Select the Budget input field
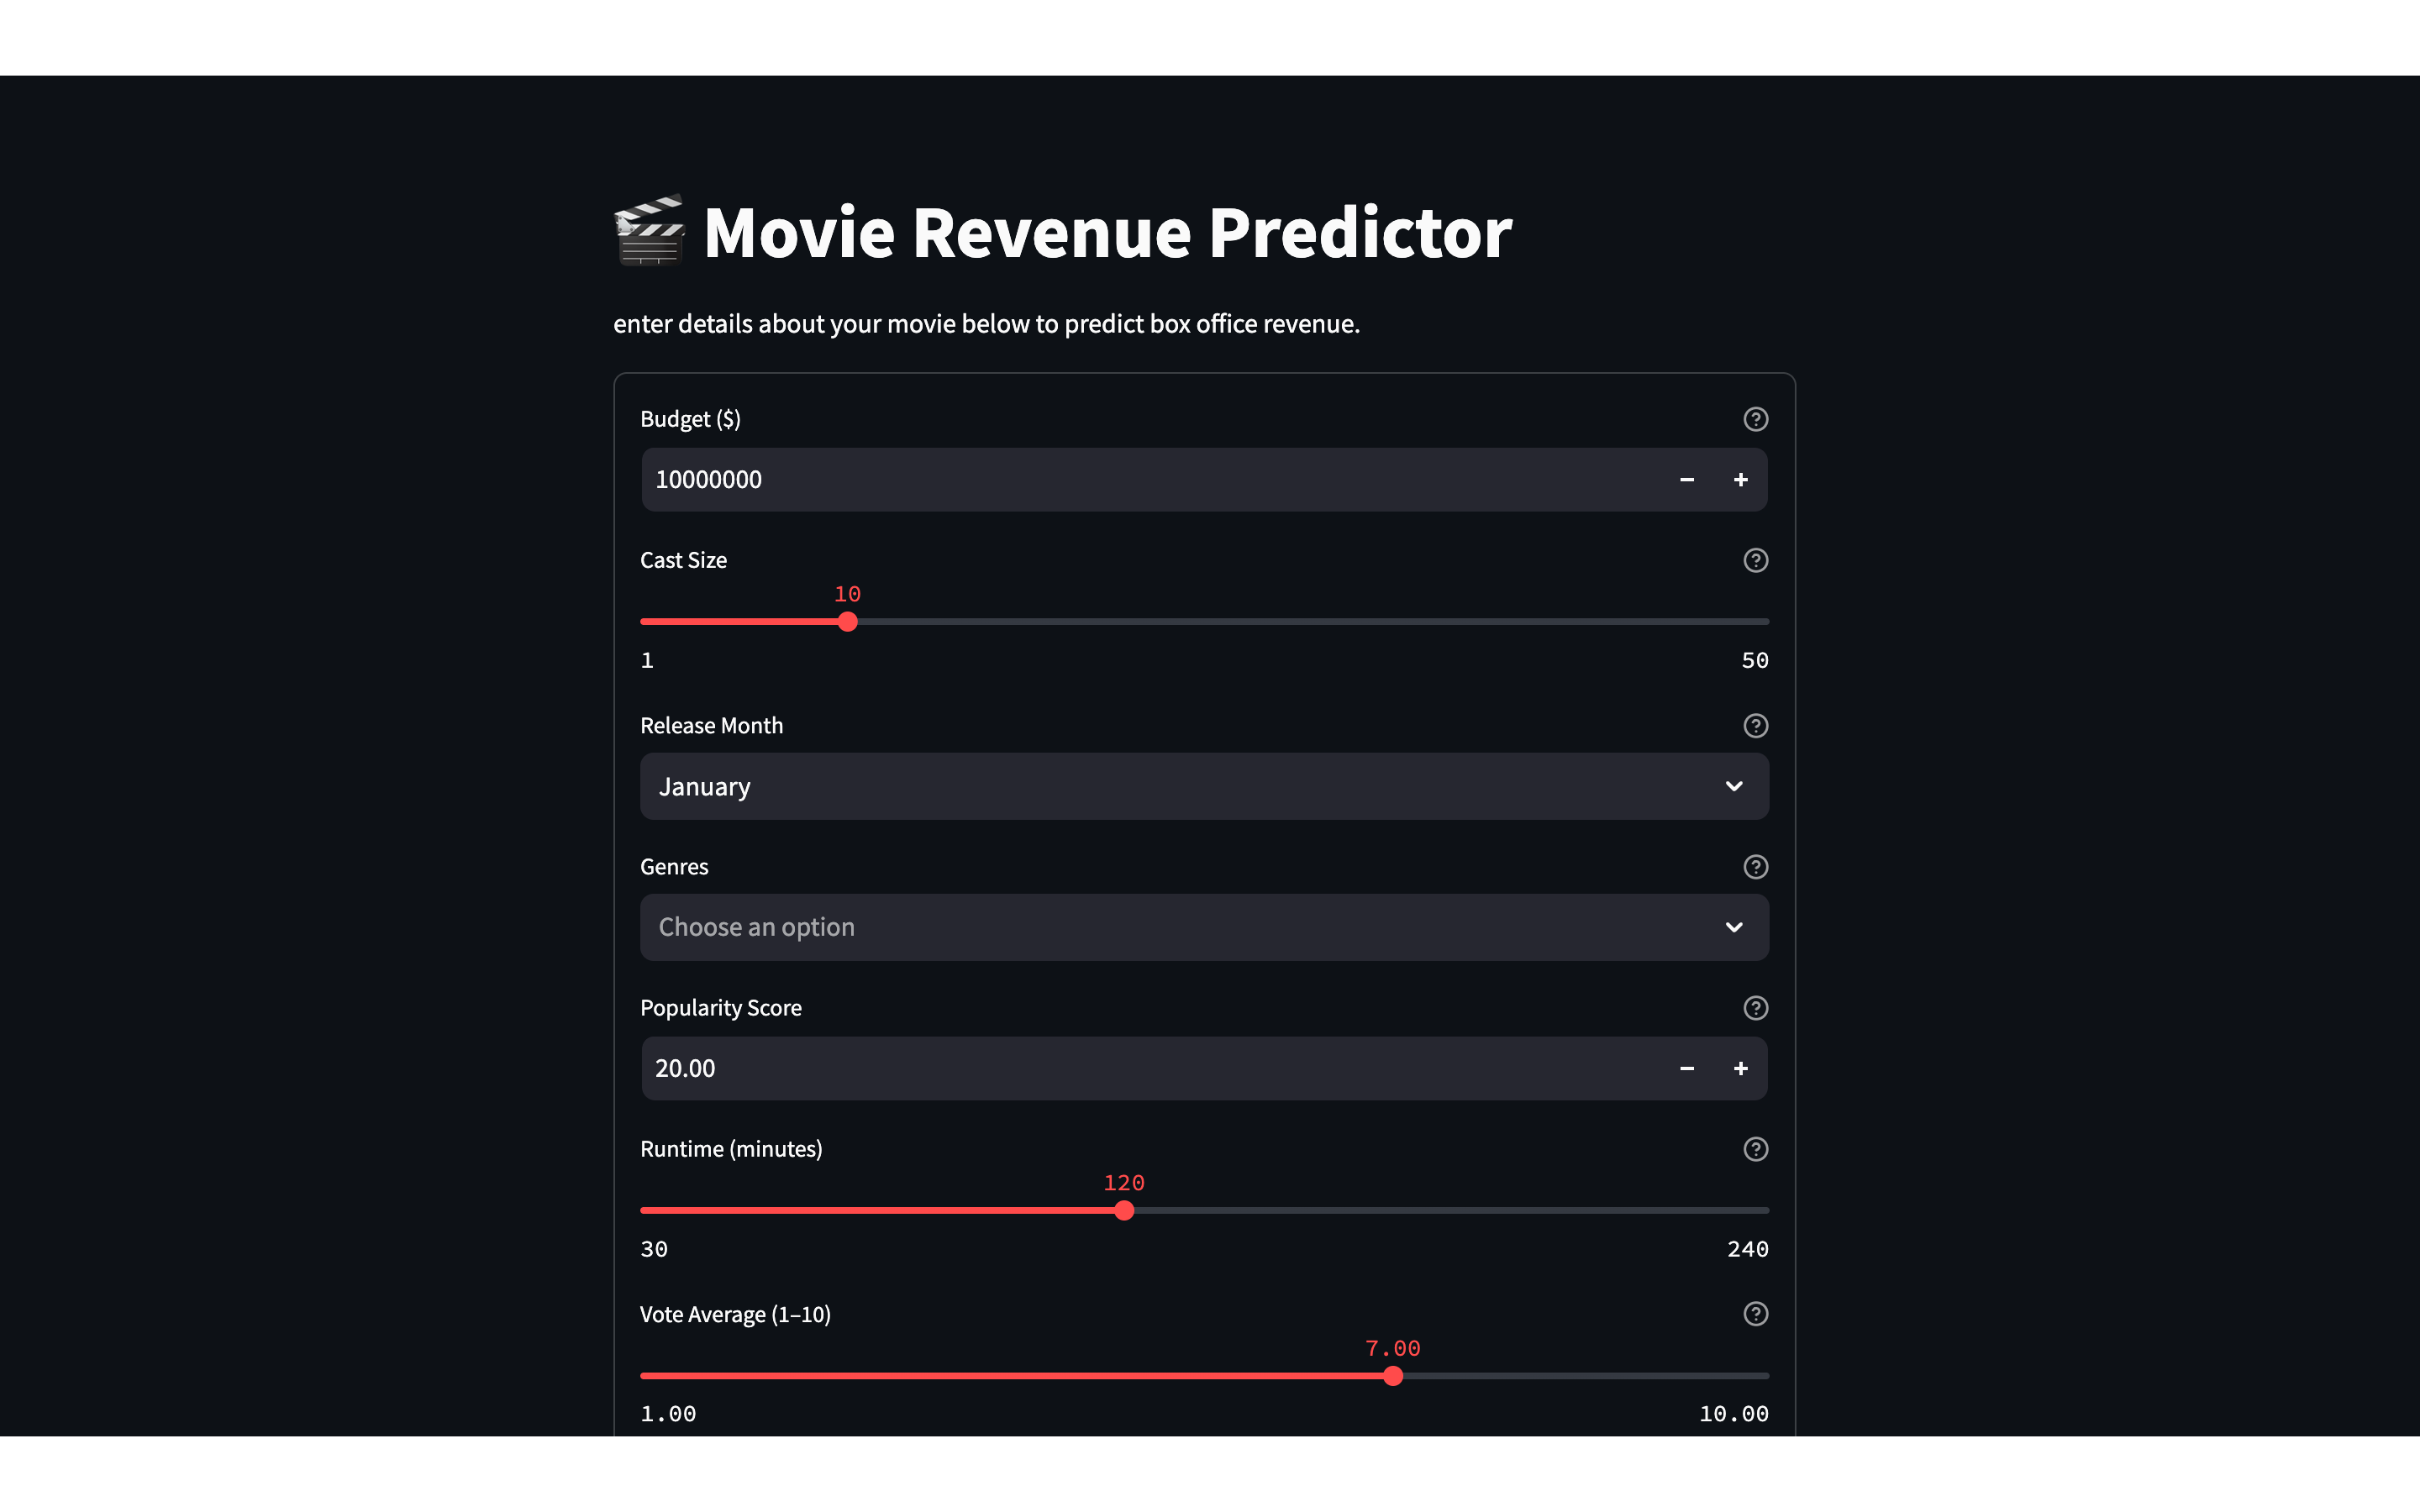The height and width of the screenshot is (1512, 2420). pos(1100,479)
